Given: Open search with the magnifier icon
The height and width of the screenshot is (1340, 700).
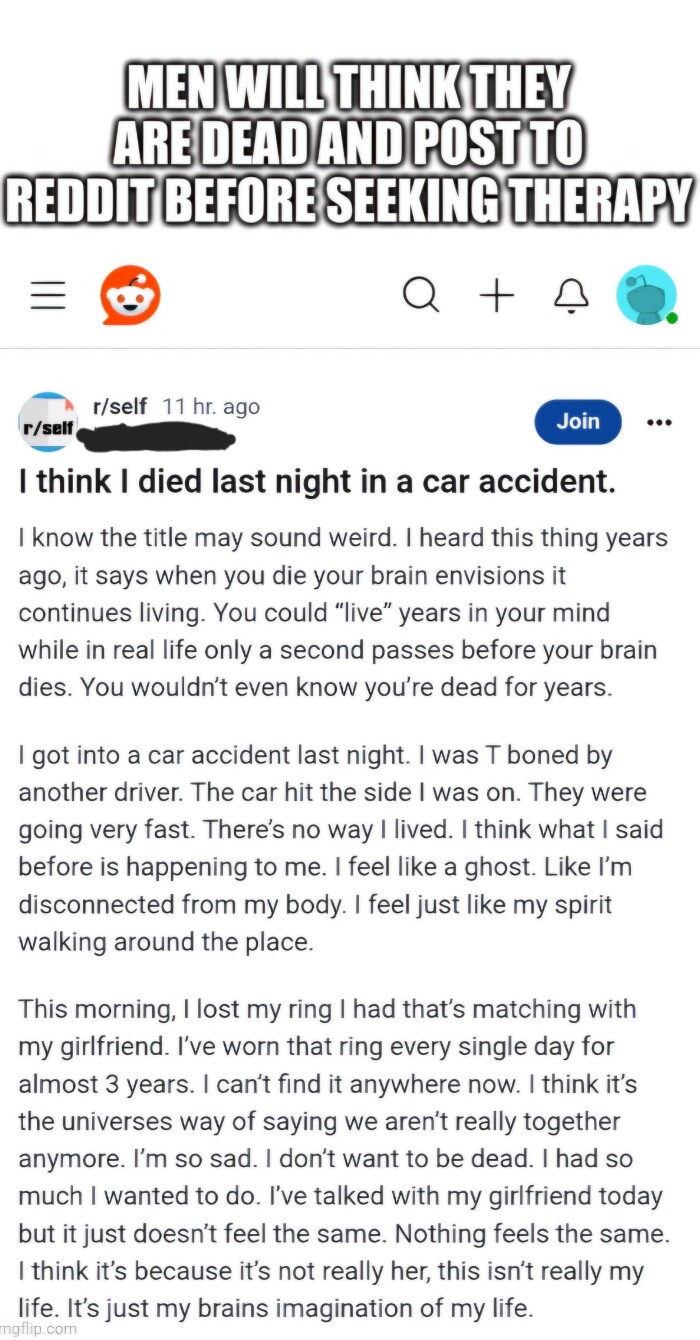Looking at the screenshot, I should coord(420,295).
